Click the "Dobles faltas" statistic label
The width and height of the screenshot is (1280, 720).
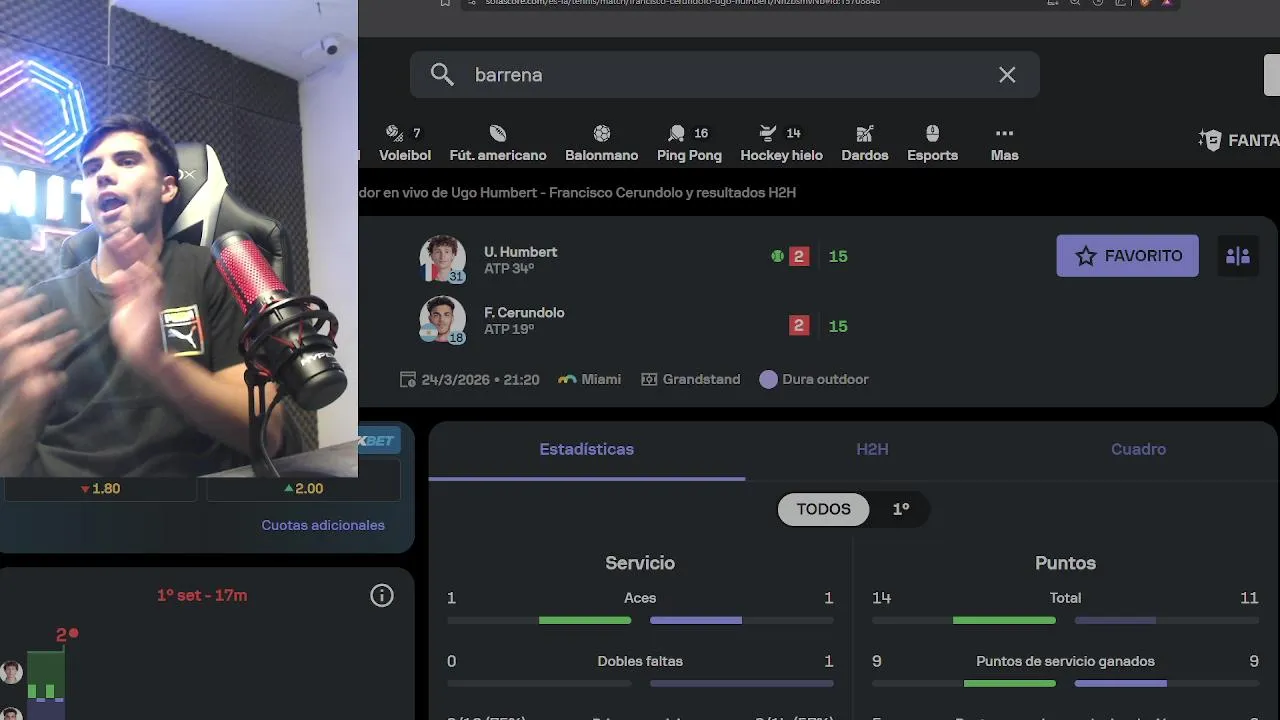pyautogui.click(x=640, y=661)
